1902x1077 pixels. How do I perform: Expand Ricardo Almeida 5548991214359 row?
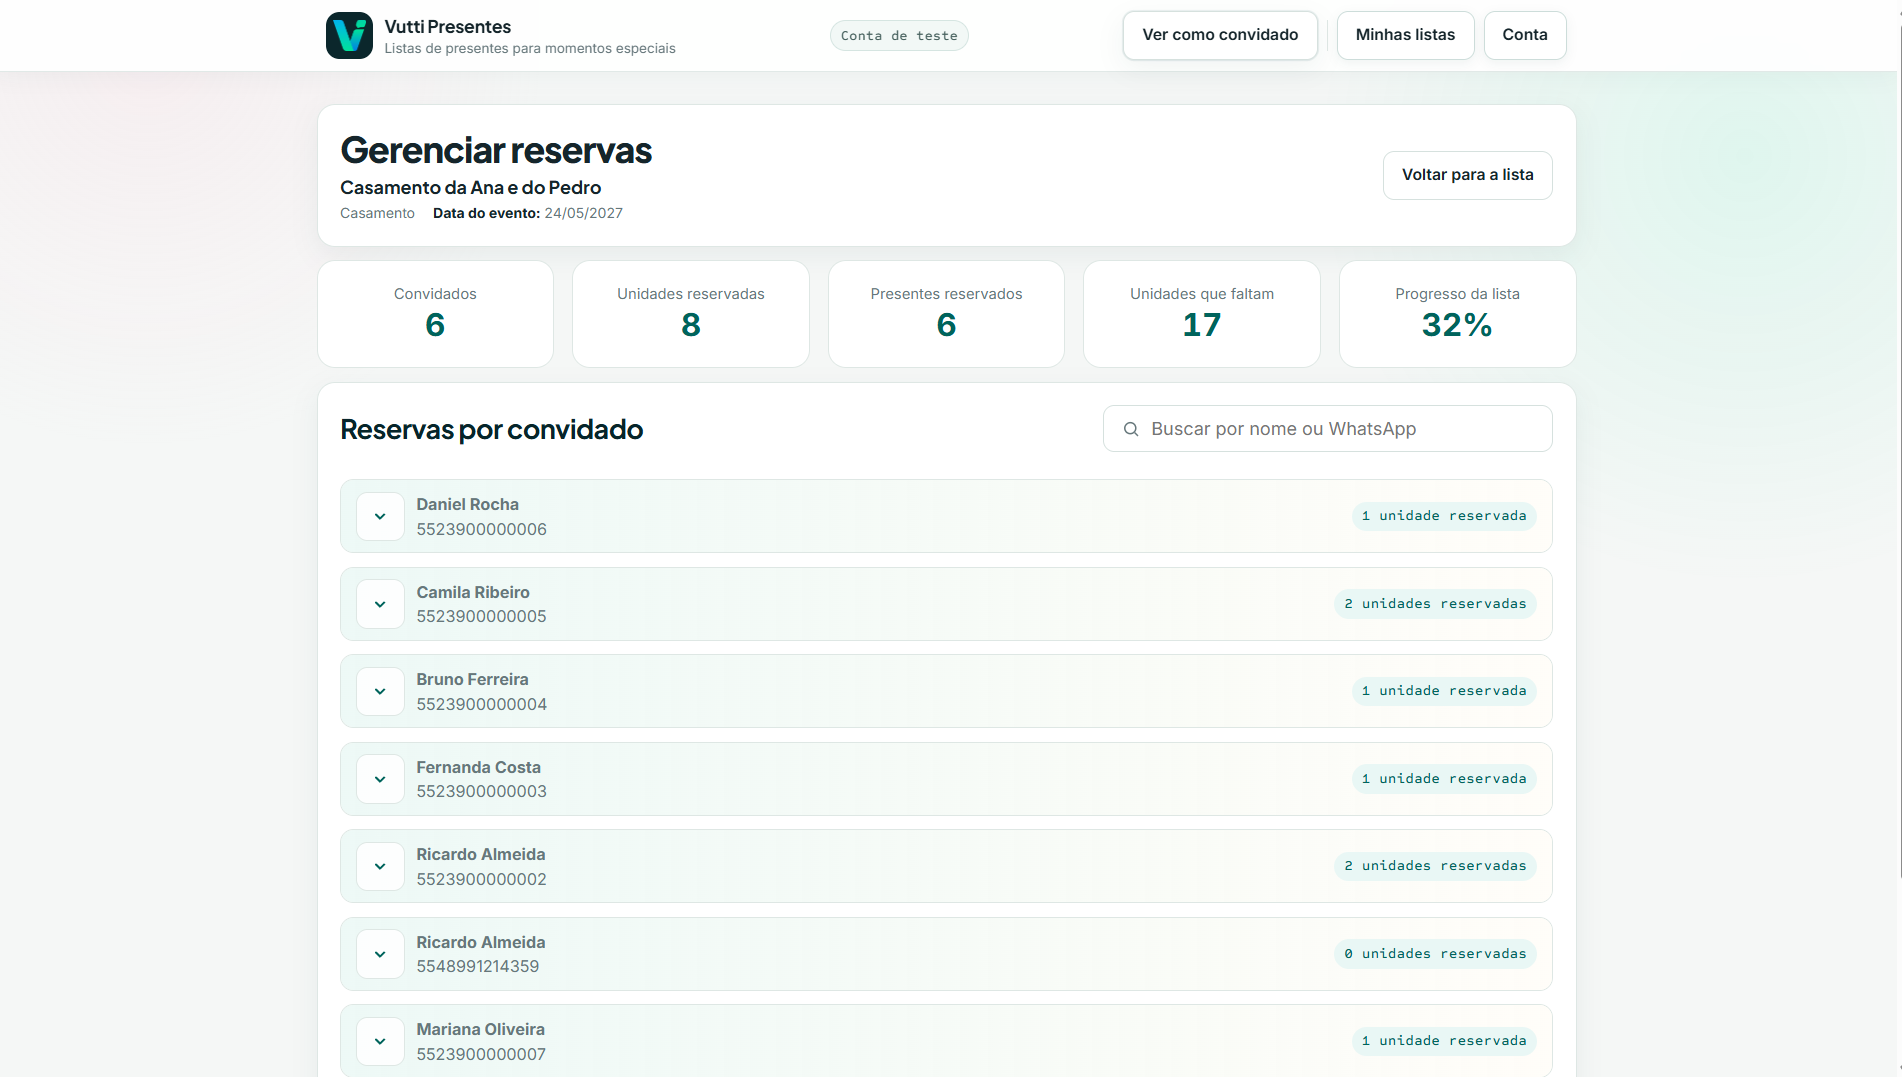pyautogui.click(x=380, y=954)
